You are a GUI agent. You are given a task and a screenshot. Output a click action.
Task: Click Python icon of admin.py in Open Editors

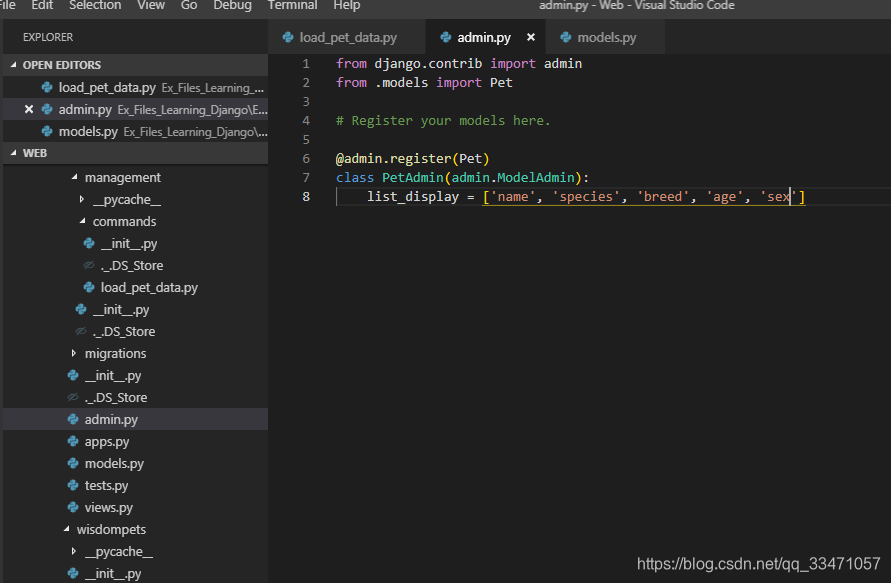47,109
